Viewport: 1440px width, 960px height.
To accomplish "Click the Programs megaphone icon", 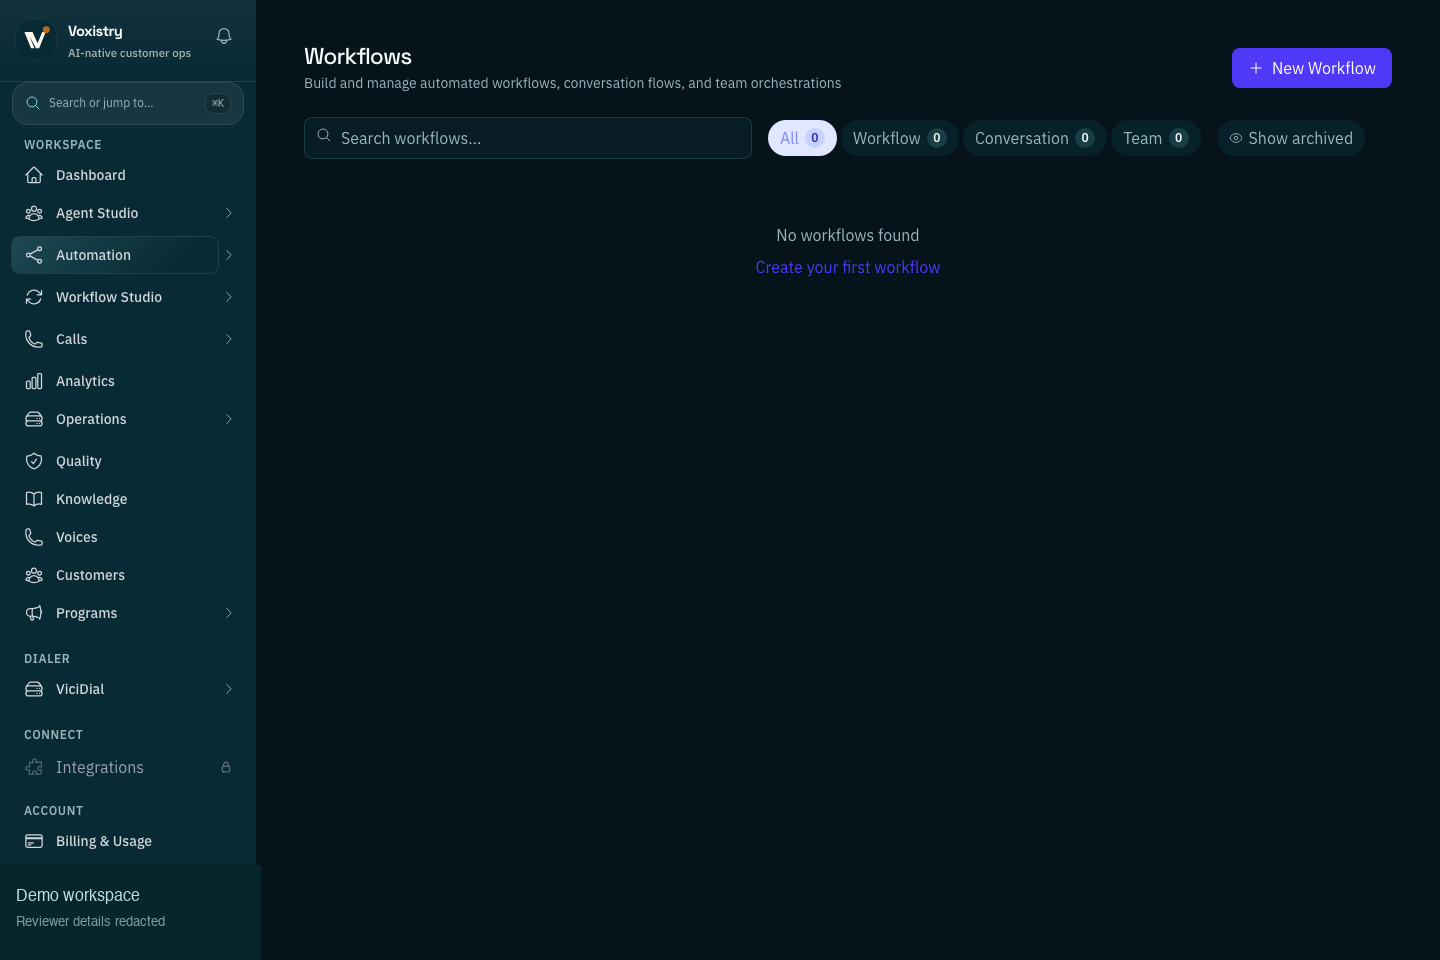I will 34,613.
